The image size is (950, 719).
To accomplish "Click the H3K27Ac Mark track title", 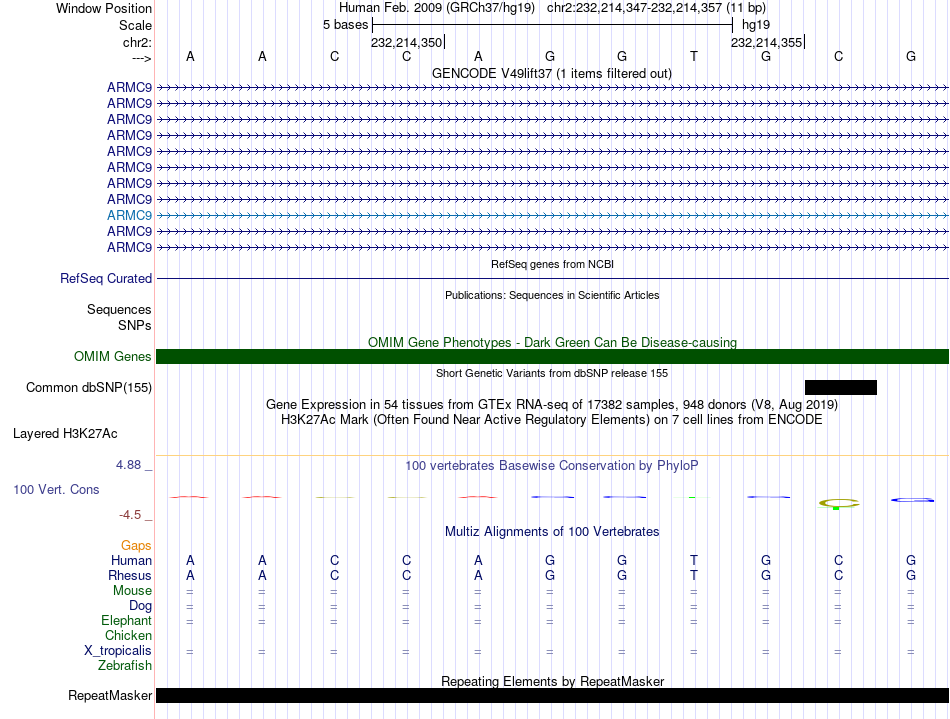I will [x=552, y=419].
